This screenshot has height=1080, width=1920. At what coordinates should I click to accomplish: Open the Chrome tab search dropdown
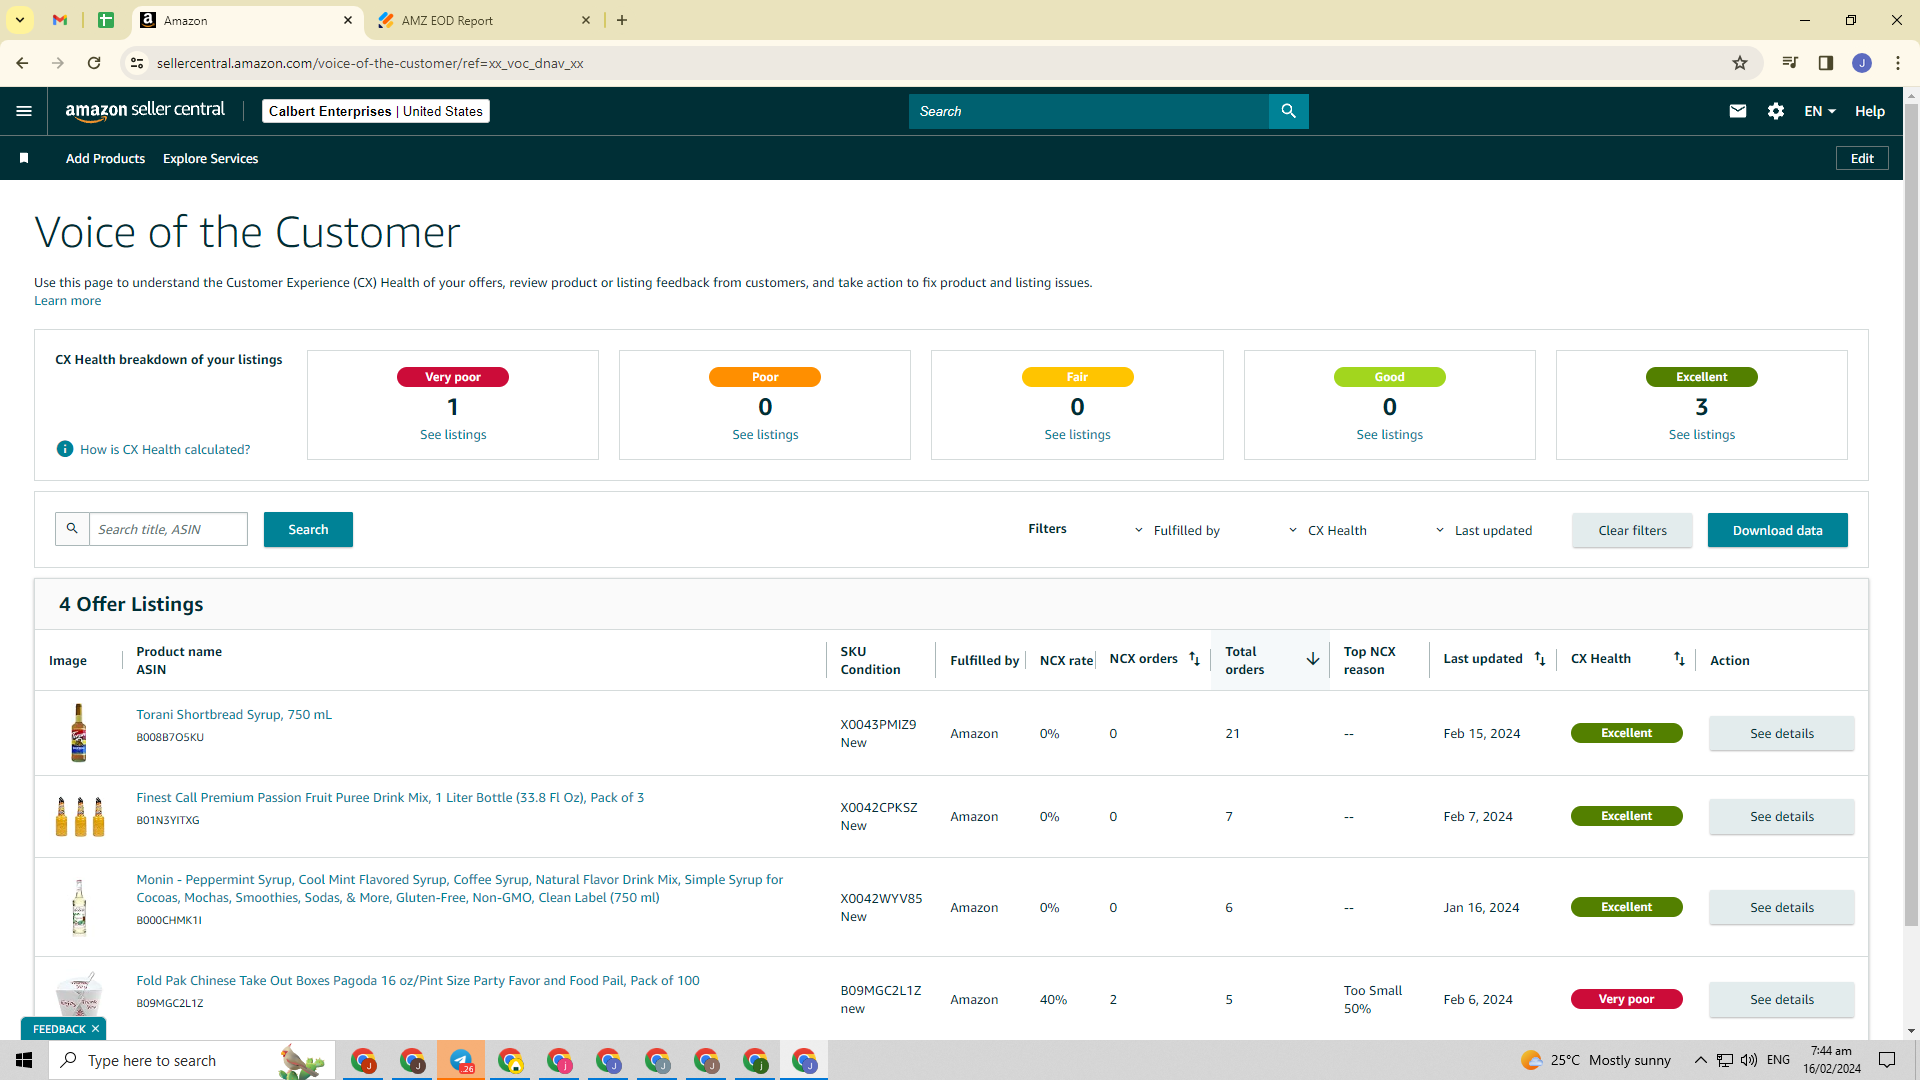tap(19, 20)
